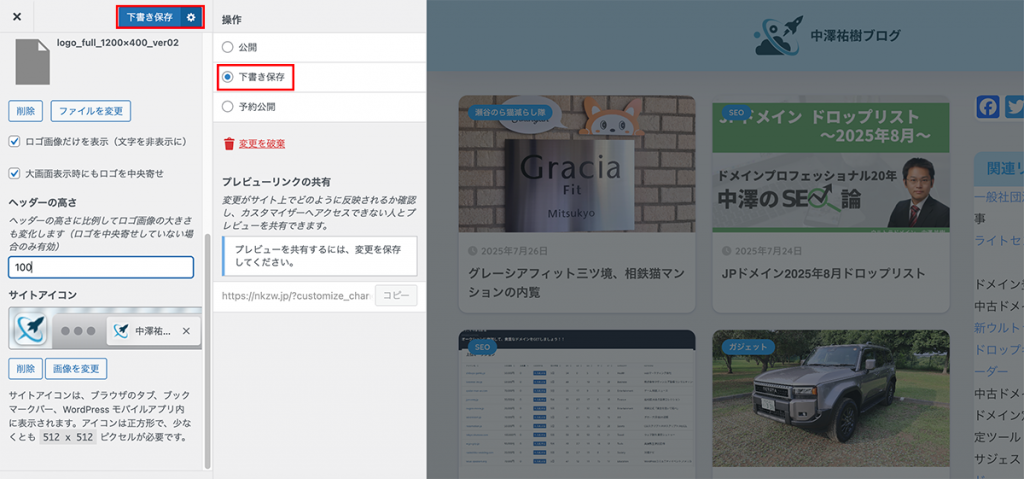The height and width of the screenshot is (479, 1024).
Task: Close the customizer with the X icon
Action: tap(16, 17)
